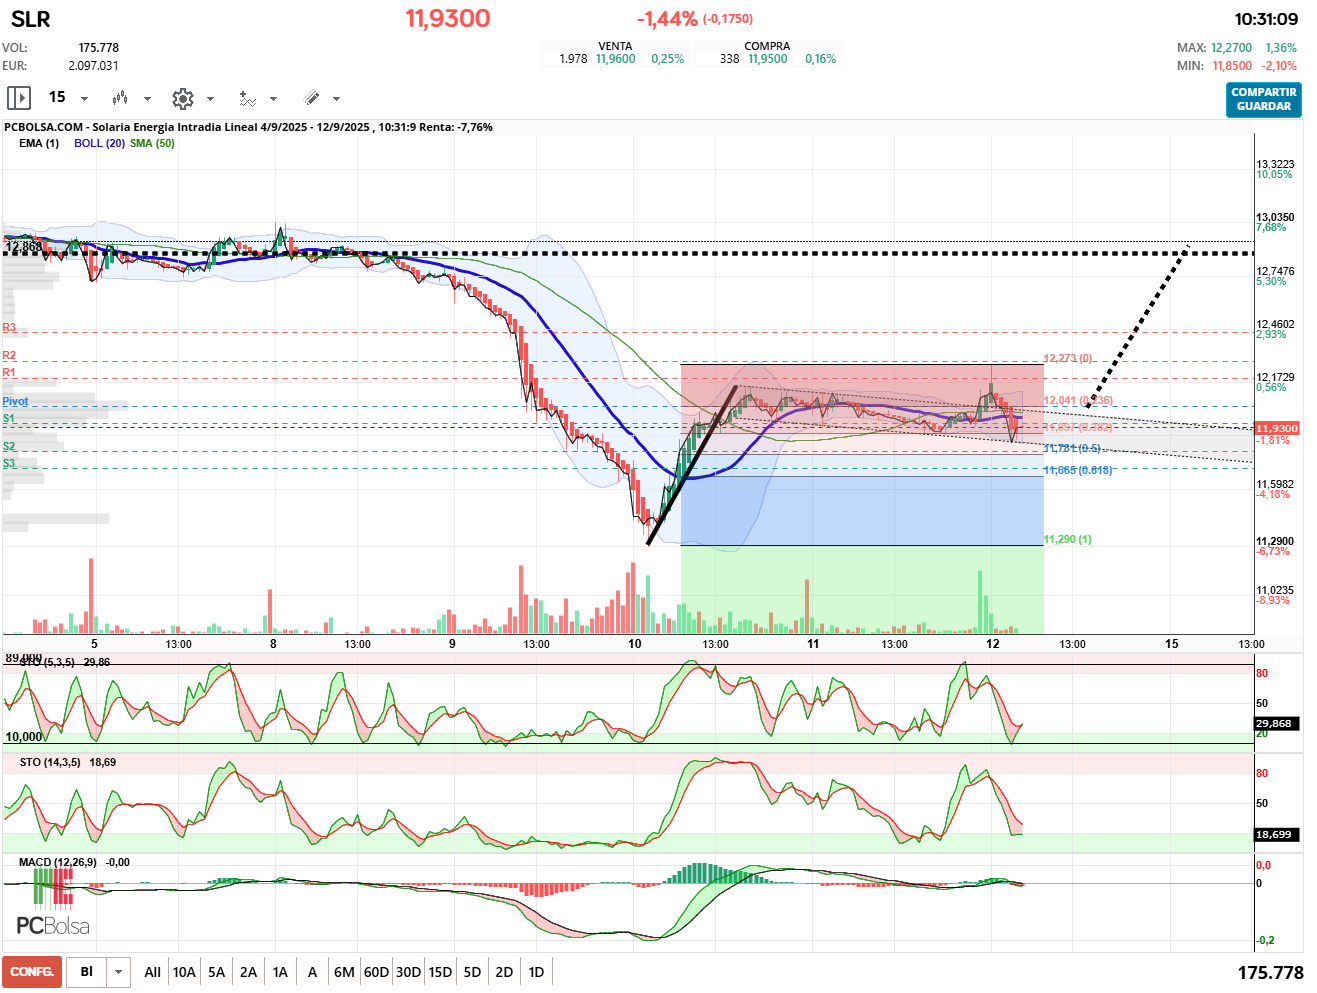The image size is (1317, 993).
Task: Select the drawing pencil tool icon
Action: tap(311, 98)
